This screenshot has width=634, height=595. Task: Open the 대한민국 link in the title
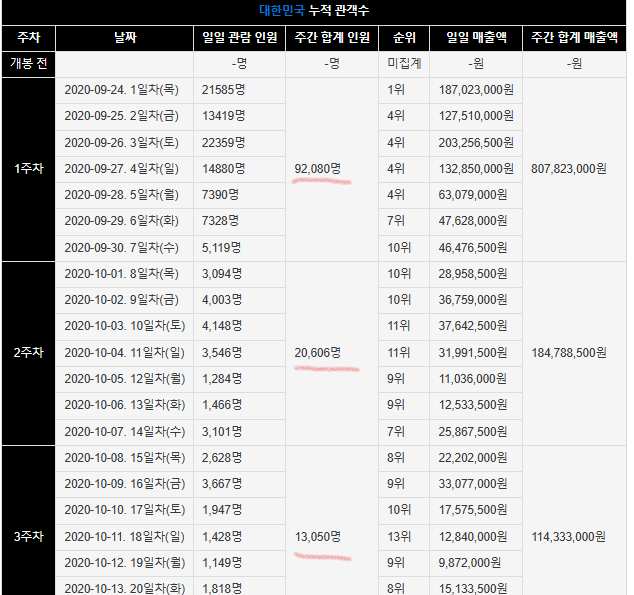click(281, 10)
